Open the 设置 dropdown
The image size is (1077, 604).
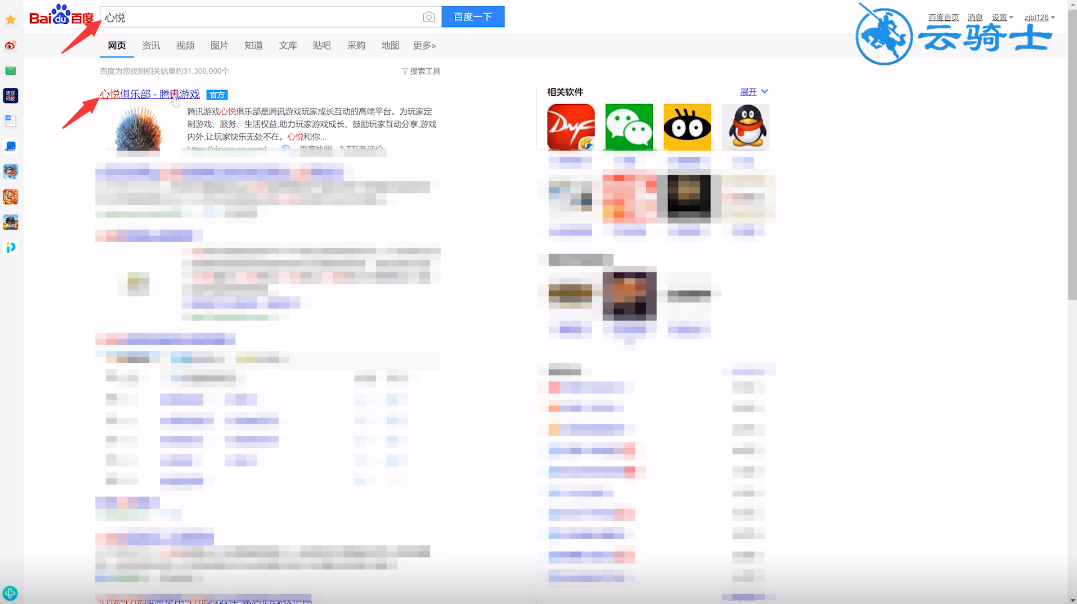point(1002,17)
